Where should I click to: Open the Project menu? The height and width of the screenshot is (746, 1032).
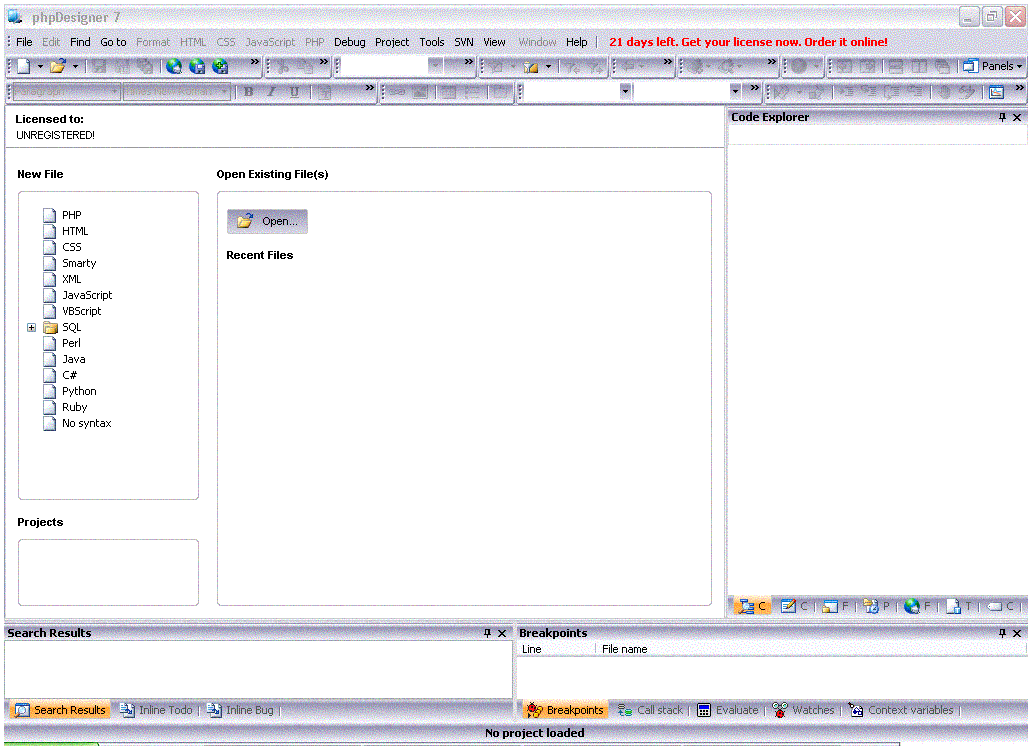coord(392,41)
